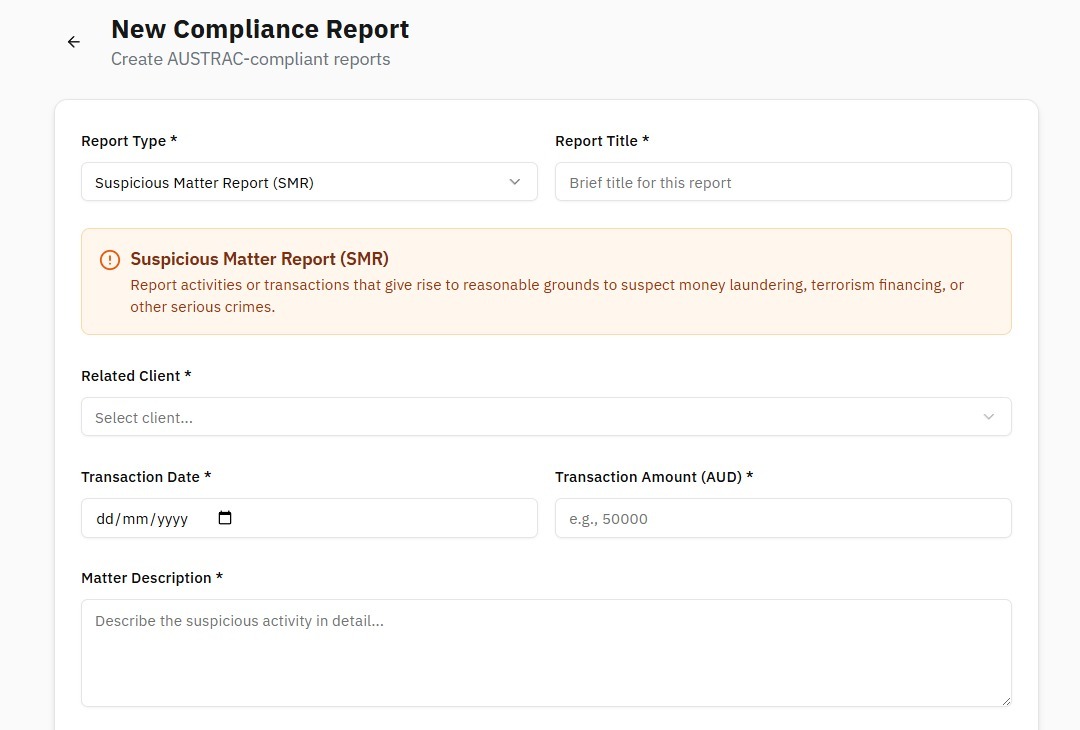1080x730 pixels.
Task: Select the day segment of Transaction Date
Action: click(105, 519)
